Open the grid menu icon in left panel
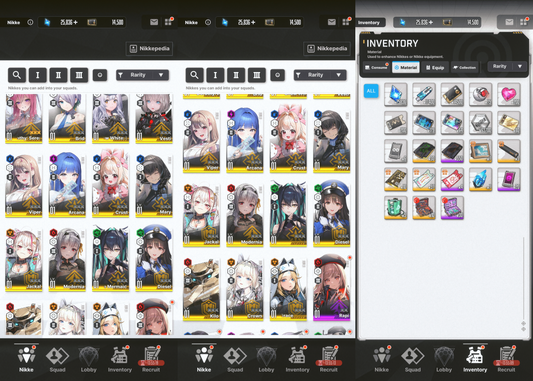This screenshot has width=533, height=381. (169, 22)
